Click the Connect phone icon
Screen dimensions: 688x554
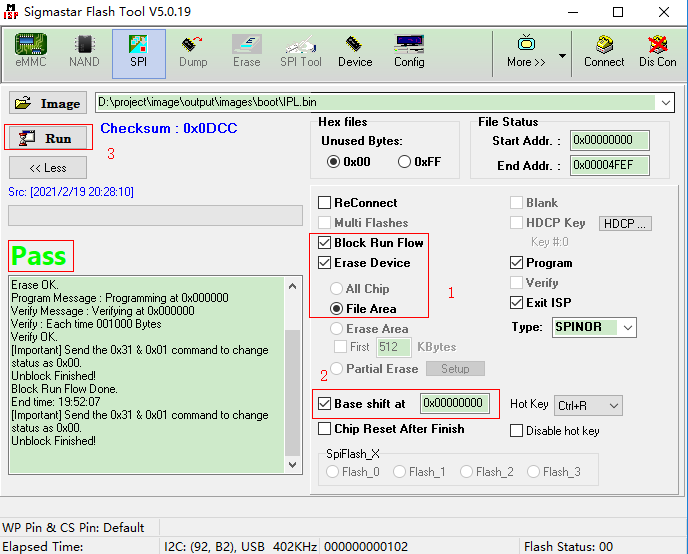click(x=604, y=51)
